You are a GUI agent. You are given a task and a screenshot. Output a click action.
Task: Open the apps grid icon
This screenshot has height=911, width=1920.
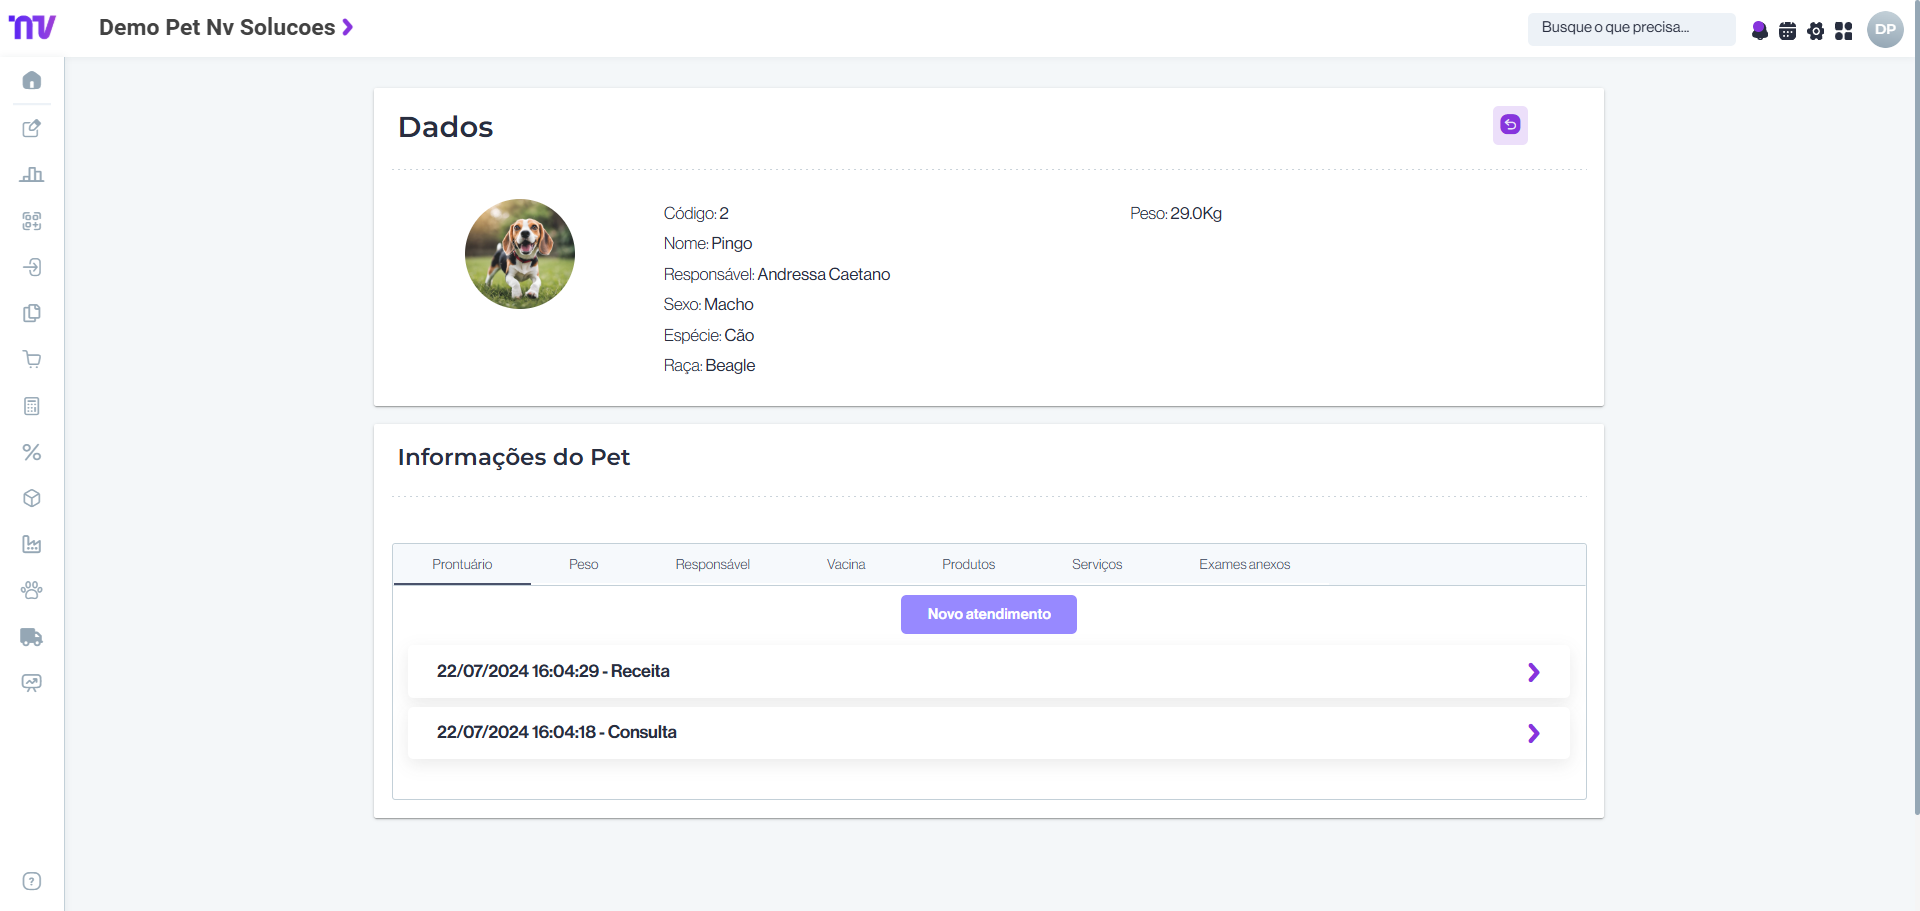coord(1844,31)
